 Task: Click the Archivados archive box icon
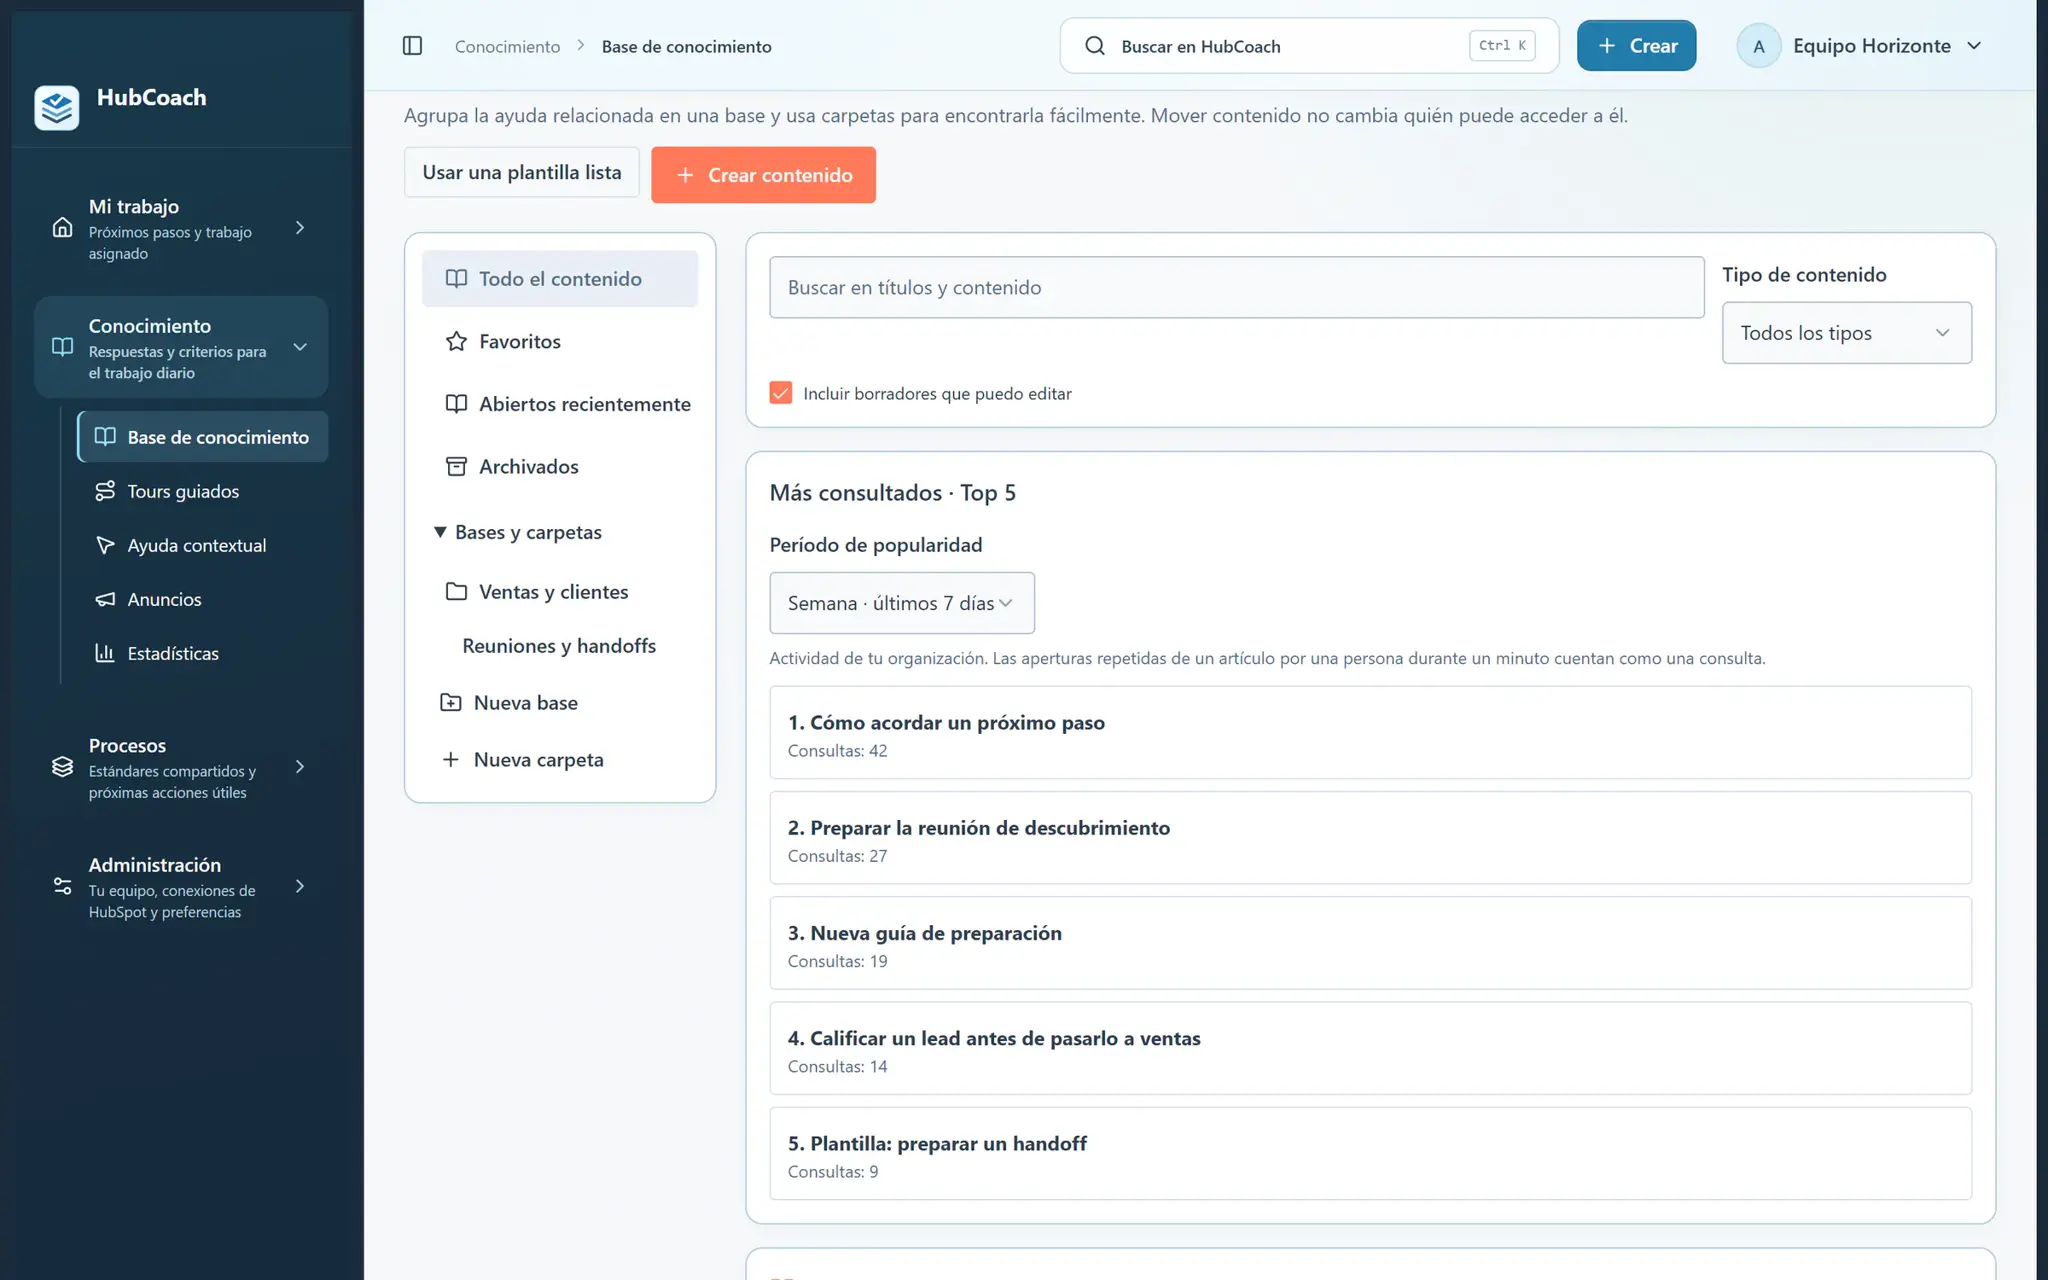[x=456, y=466]
